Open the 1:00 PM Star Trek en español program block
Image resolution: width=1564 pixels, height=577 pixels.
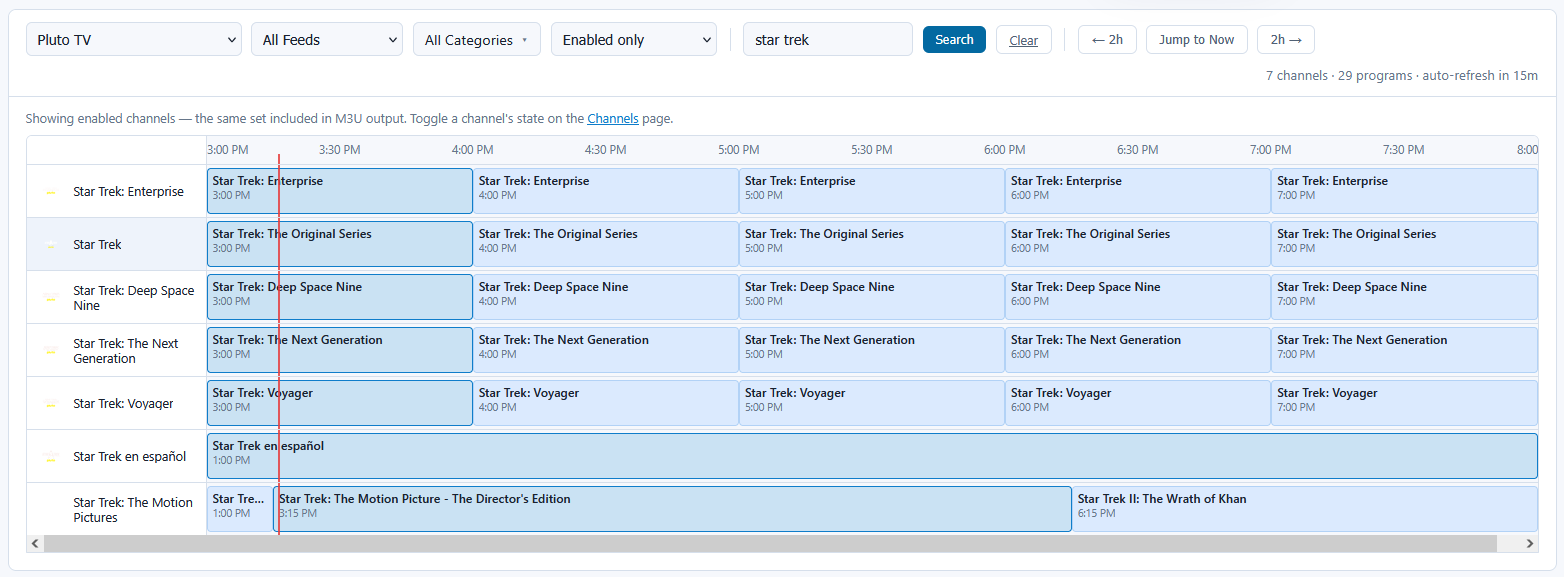(x=872, y=456)
